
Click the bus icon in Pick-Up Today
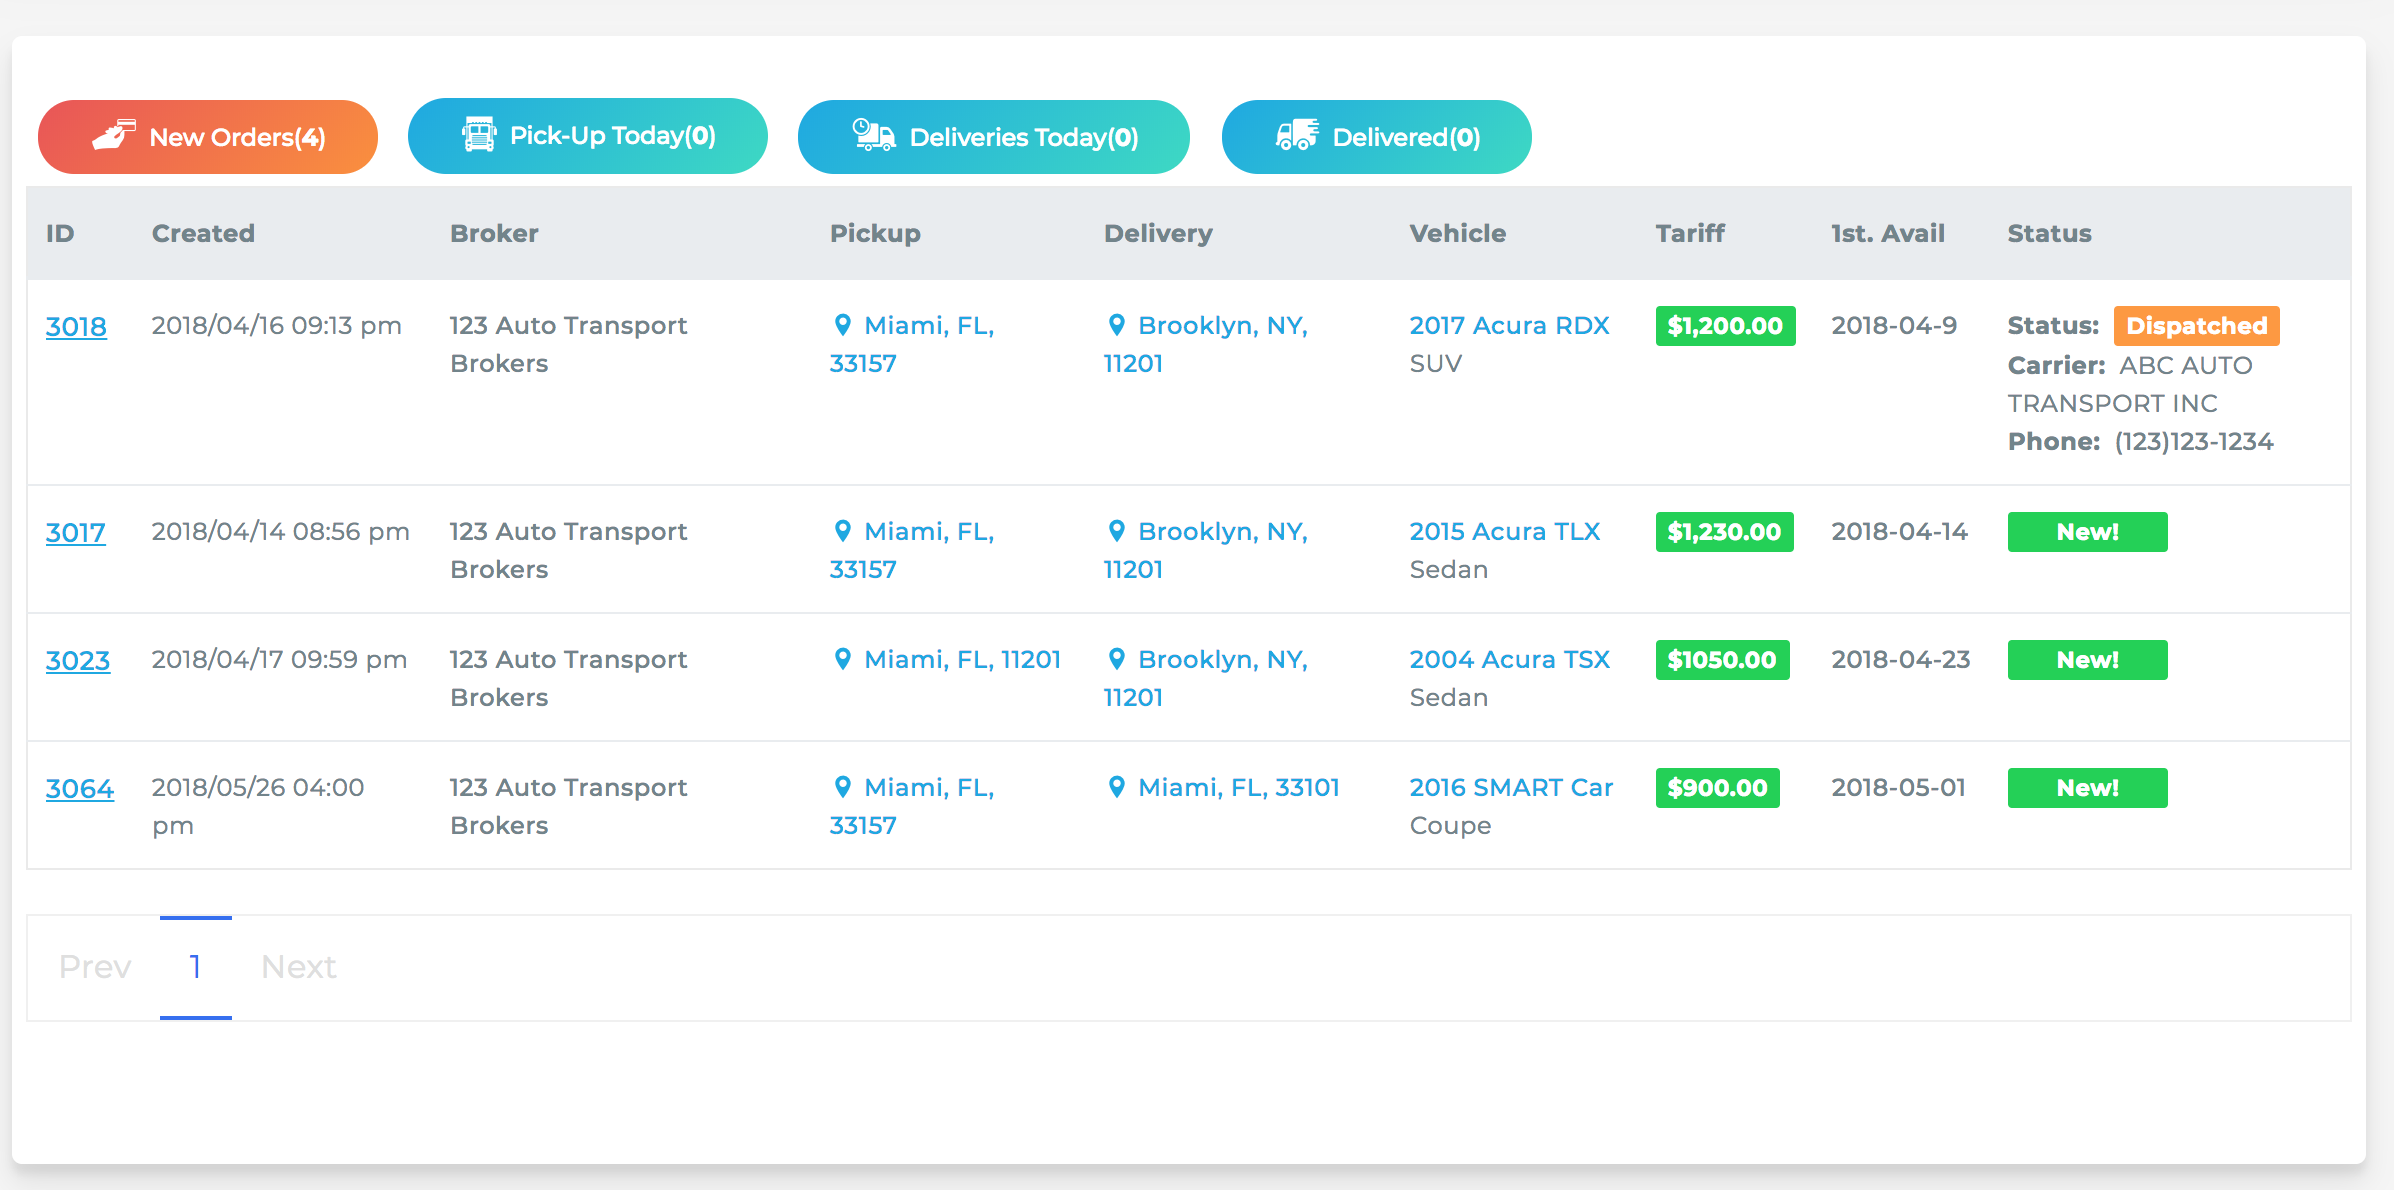479,134
